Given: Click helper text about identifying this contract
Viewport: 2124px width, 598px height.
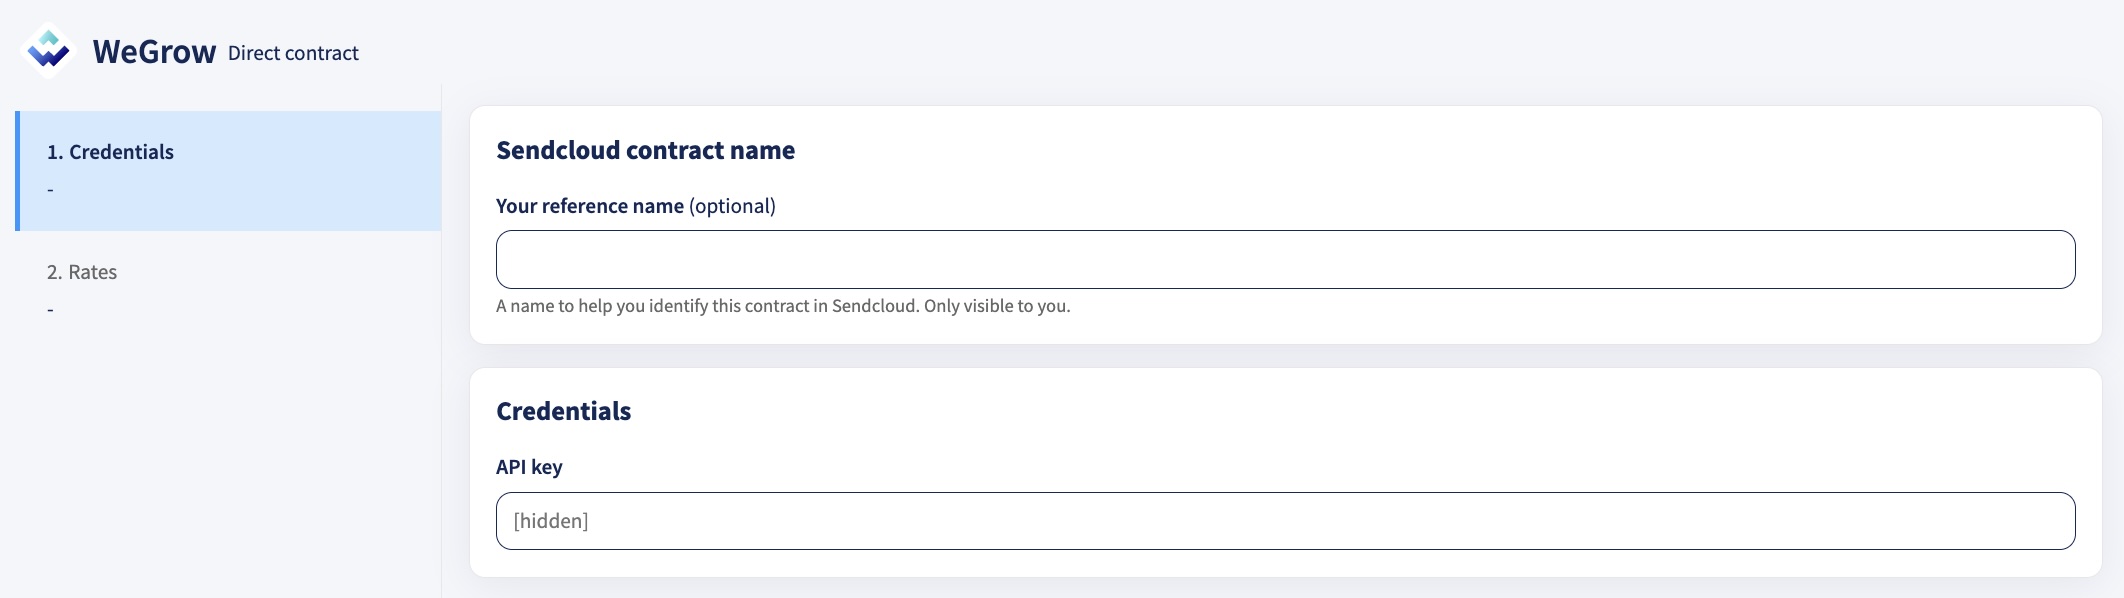Looking at the screenshot, I should [x=783, y=306].
